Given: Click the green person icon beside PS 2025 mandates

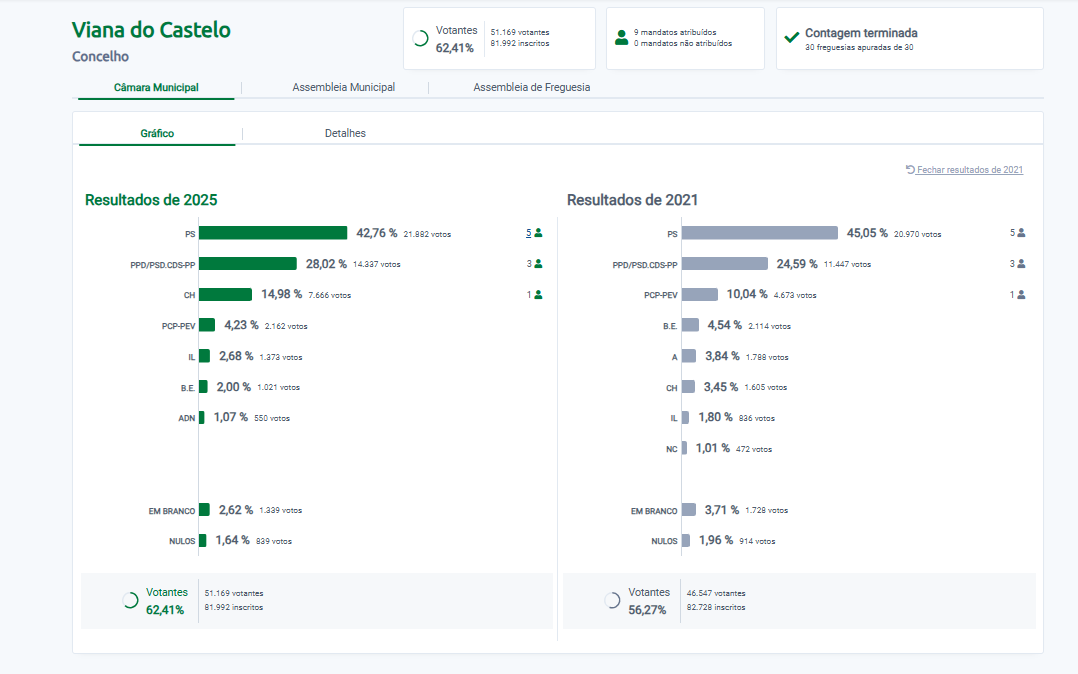Looking at the screenshot, I should click(538, 233).
